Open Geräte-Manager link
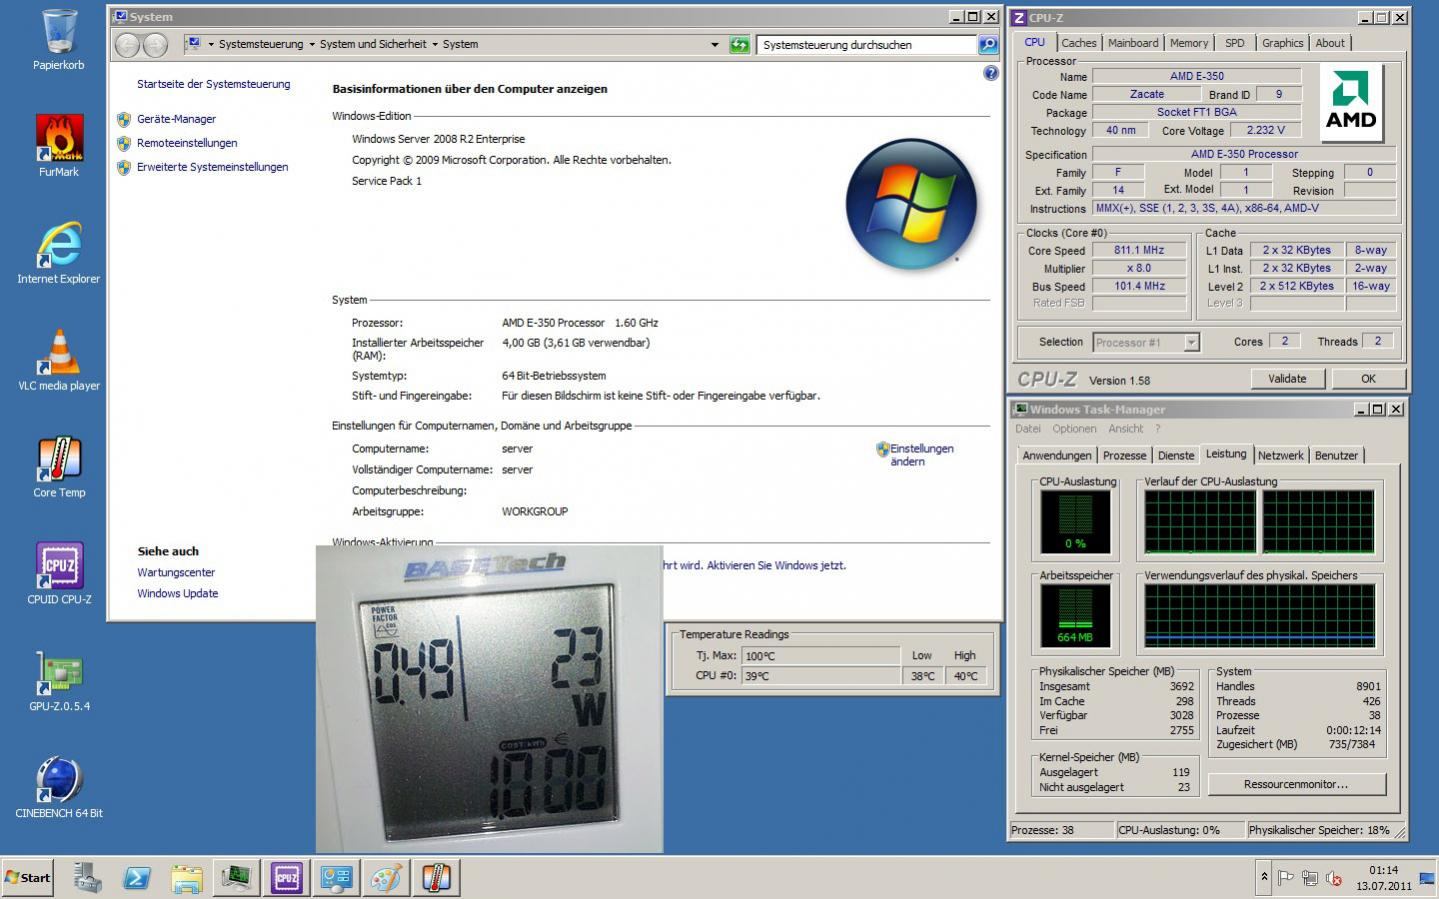The width and height of the screenshot is (1439, 899). 176,119
